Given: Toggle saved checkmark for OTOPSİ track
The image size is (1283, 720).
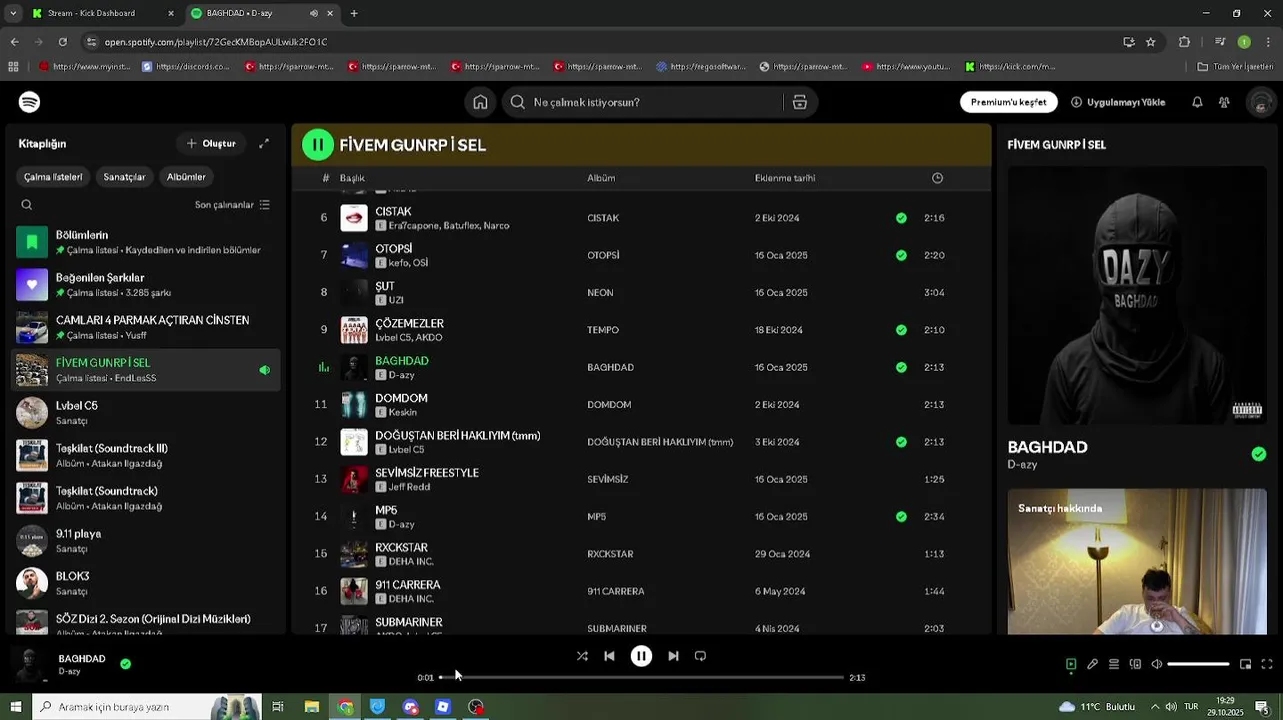Looking at the screenshot, I should pyautogui.click(x=901, y=255).
